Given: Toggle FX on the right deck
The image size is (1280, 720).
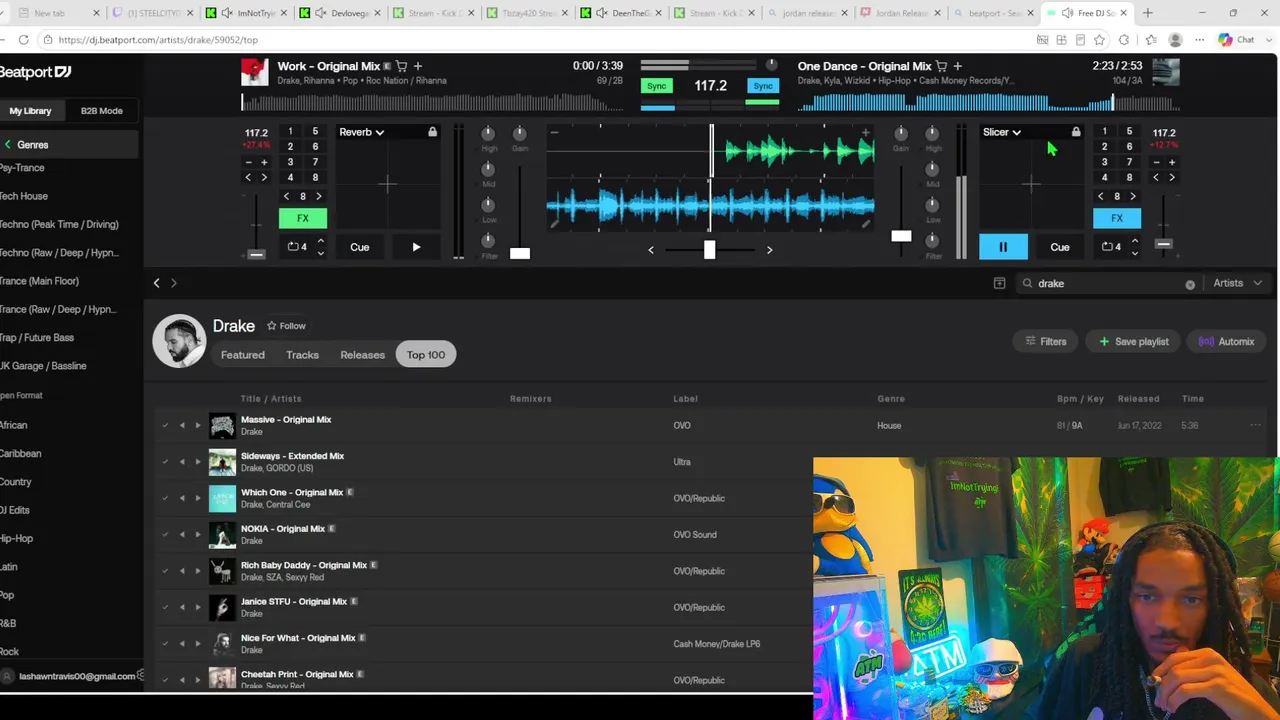Looking at the screenshot, I should click(x=1117, y=218).
